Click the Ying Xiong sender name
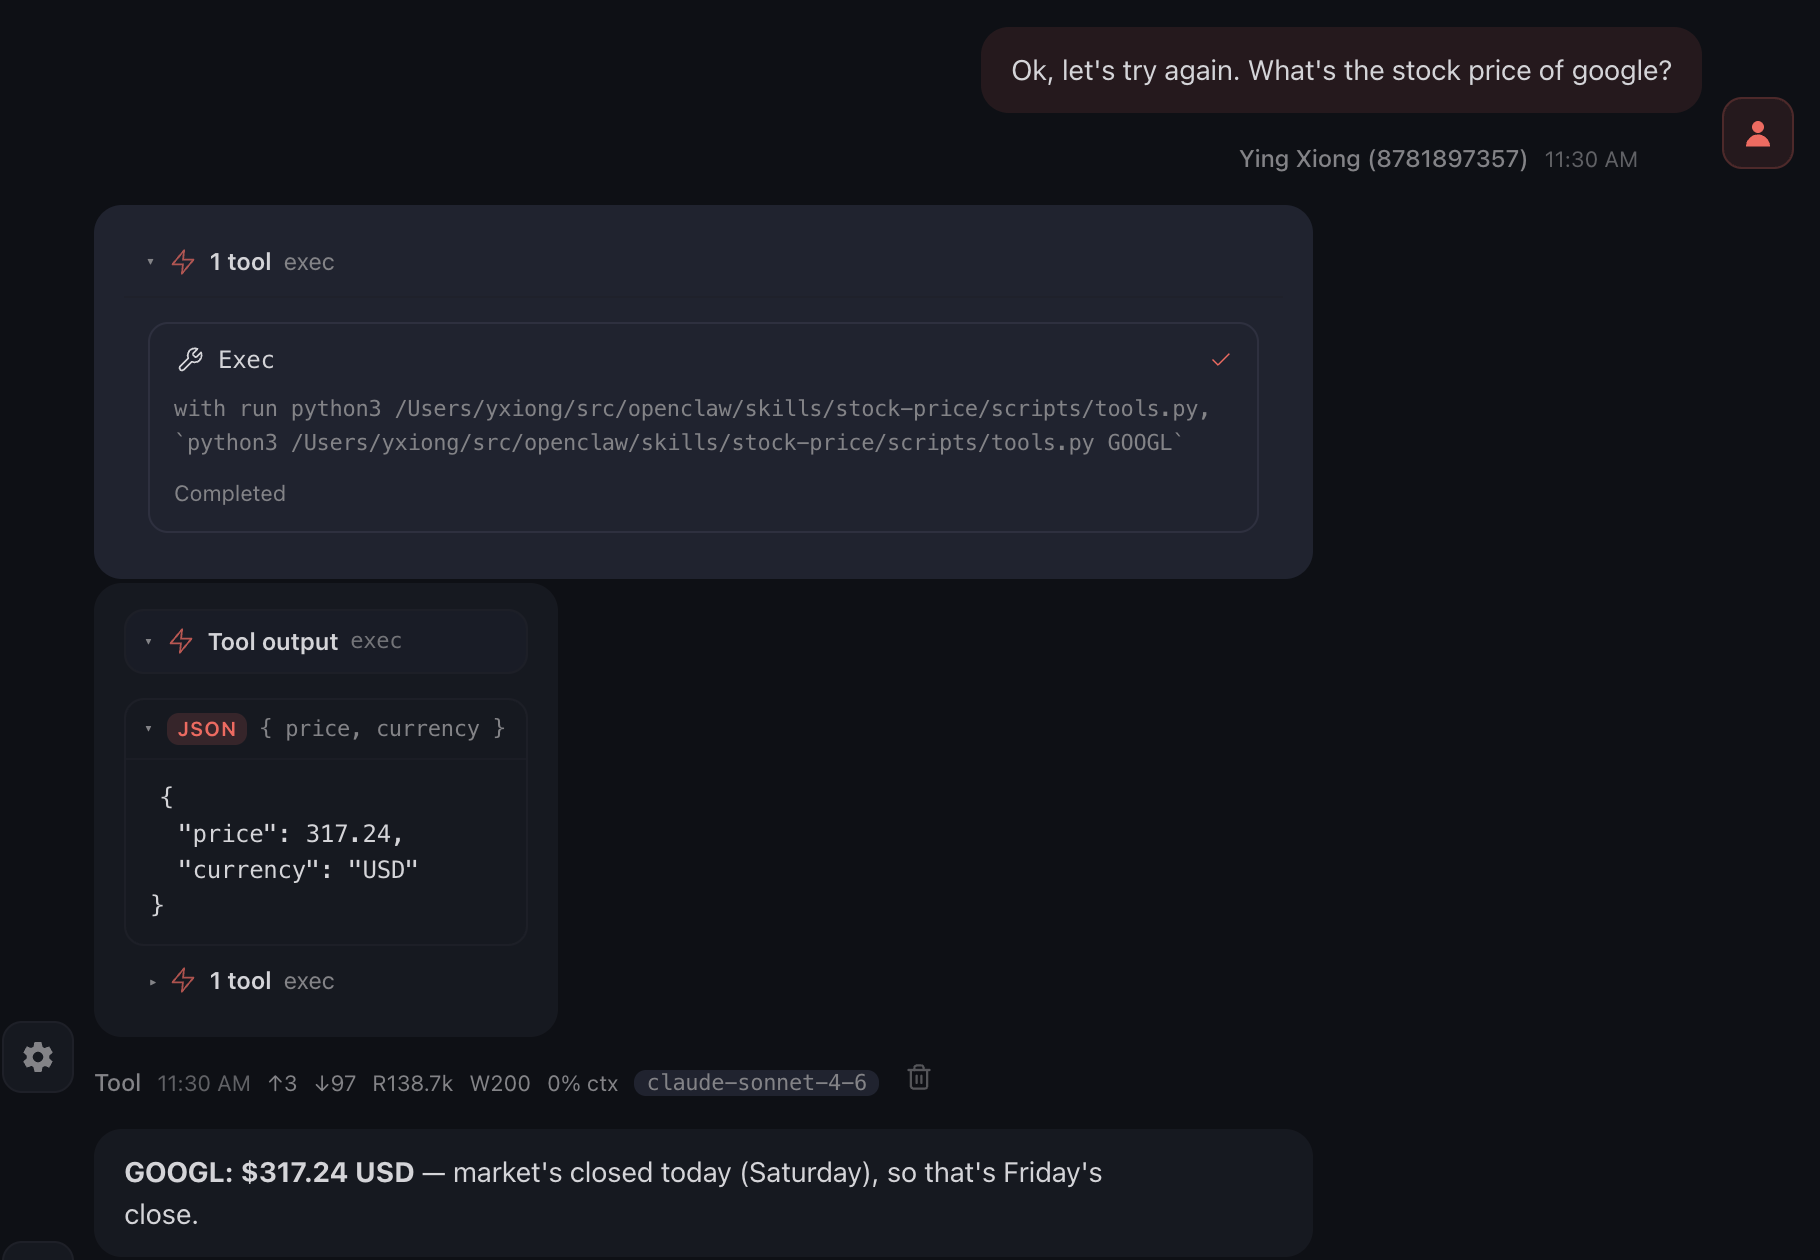Screen dimensions: 1820x1260 pyautogui.click(x=1382, y=159)
